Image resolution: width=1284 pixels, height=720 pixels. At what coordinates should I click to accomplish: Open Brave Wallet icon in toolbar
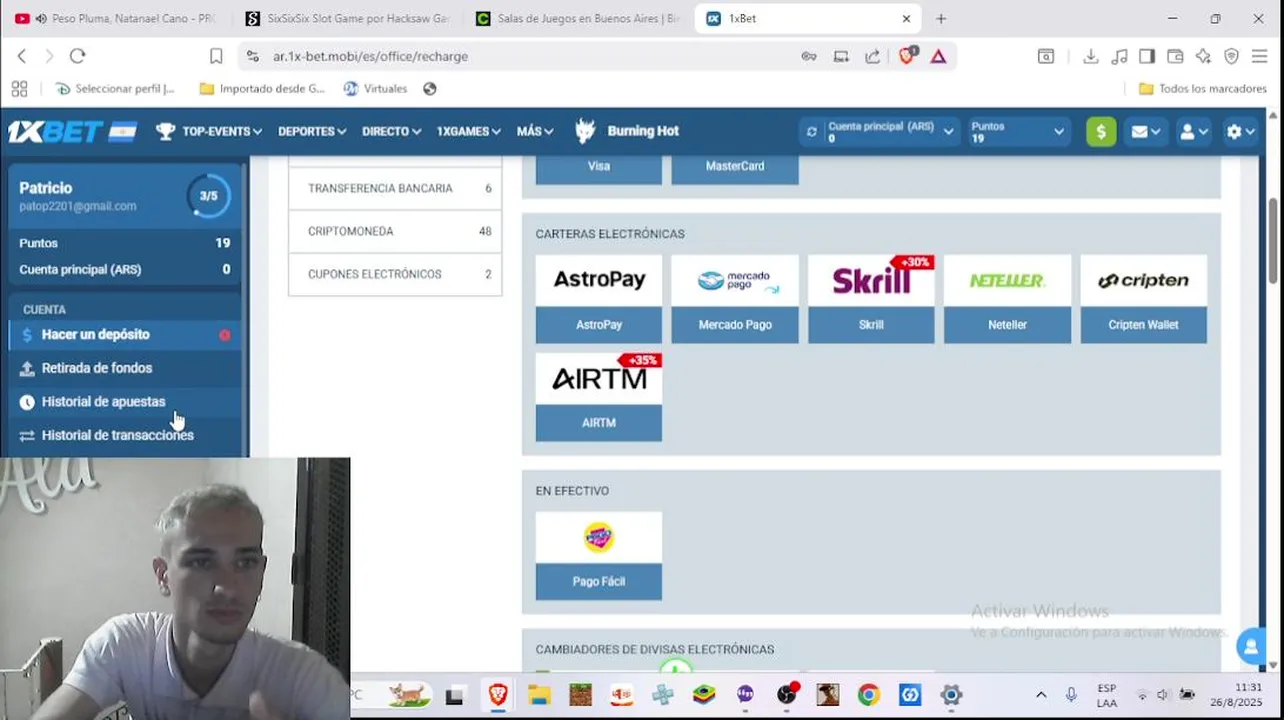click(x=1175, y=56)
